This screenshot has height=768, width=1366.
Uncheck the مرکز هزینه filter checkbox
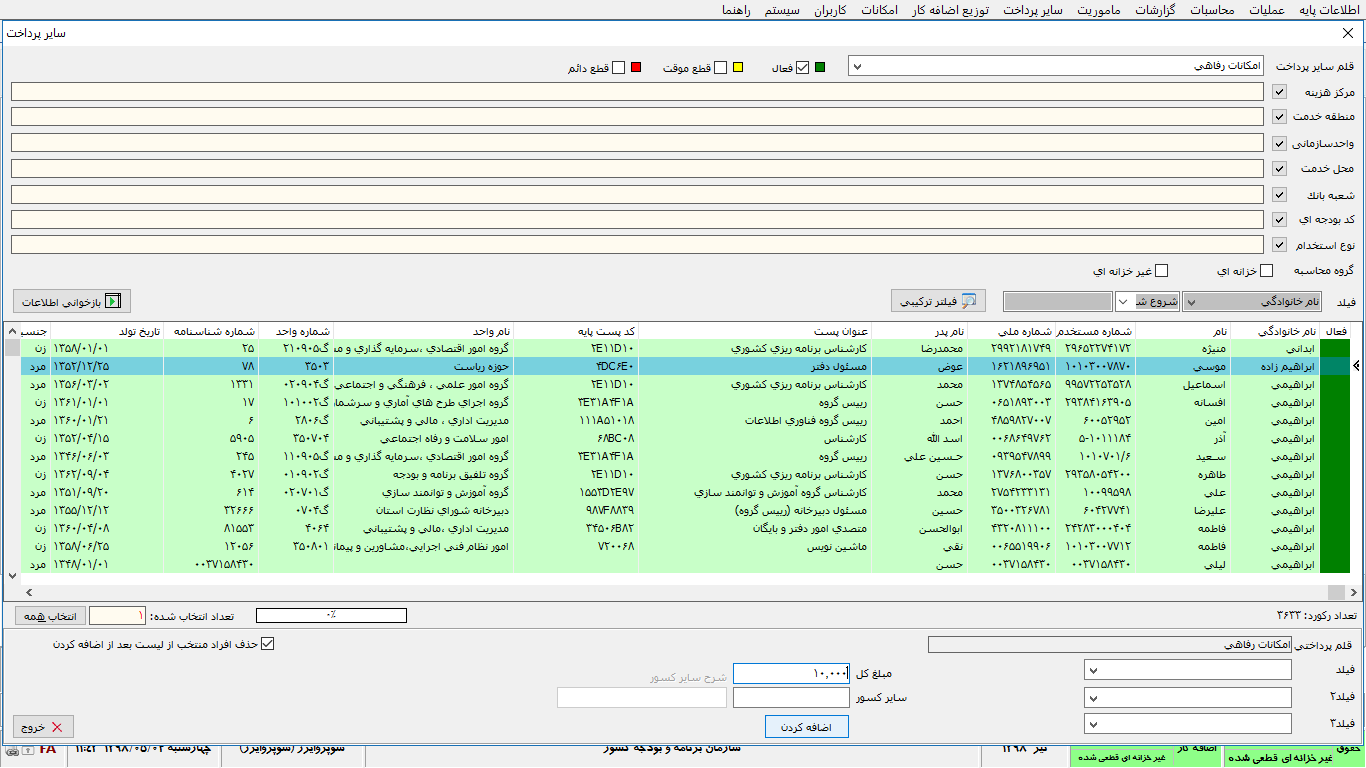(x=1280, y=92)
